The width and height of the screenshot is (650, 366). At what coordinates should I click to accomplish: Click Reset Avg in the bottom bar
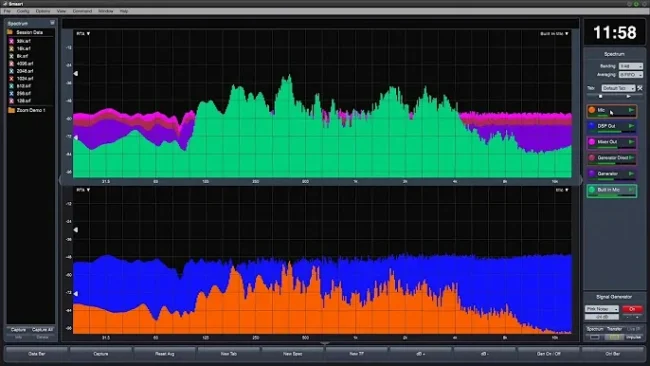[165, 354]
